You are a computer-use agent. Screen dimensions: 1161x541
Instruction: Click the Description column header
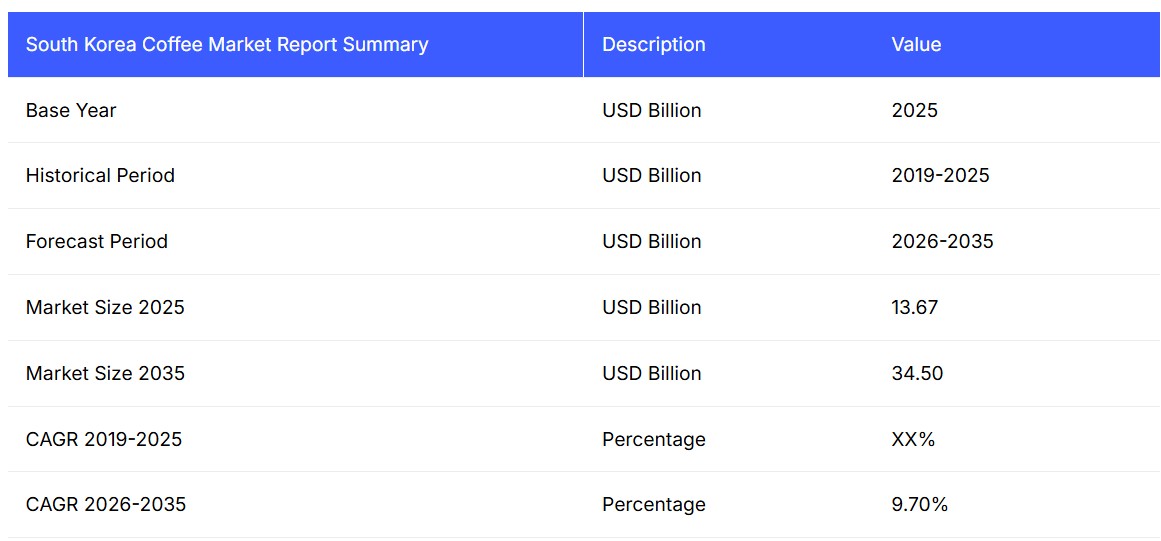[653, 45]
